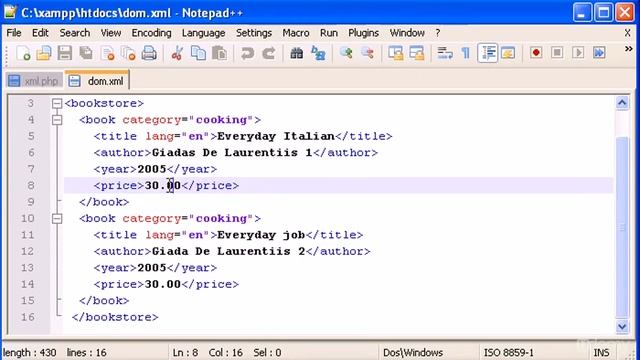Open the Edit menu
Viewport: 640px width, 360px height.
click(40, 33)
